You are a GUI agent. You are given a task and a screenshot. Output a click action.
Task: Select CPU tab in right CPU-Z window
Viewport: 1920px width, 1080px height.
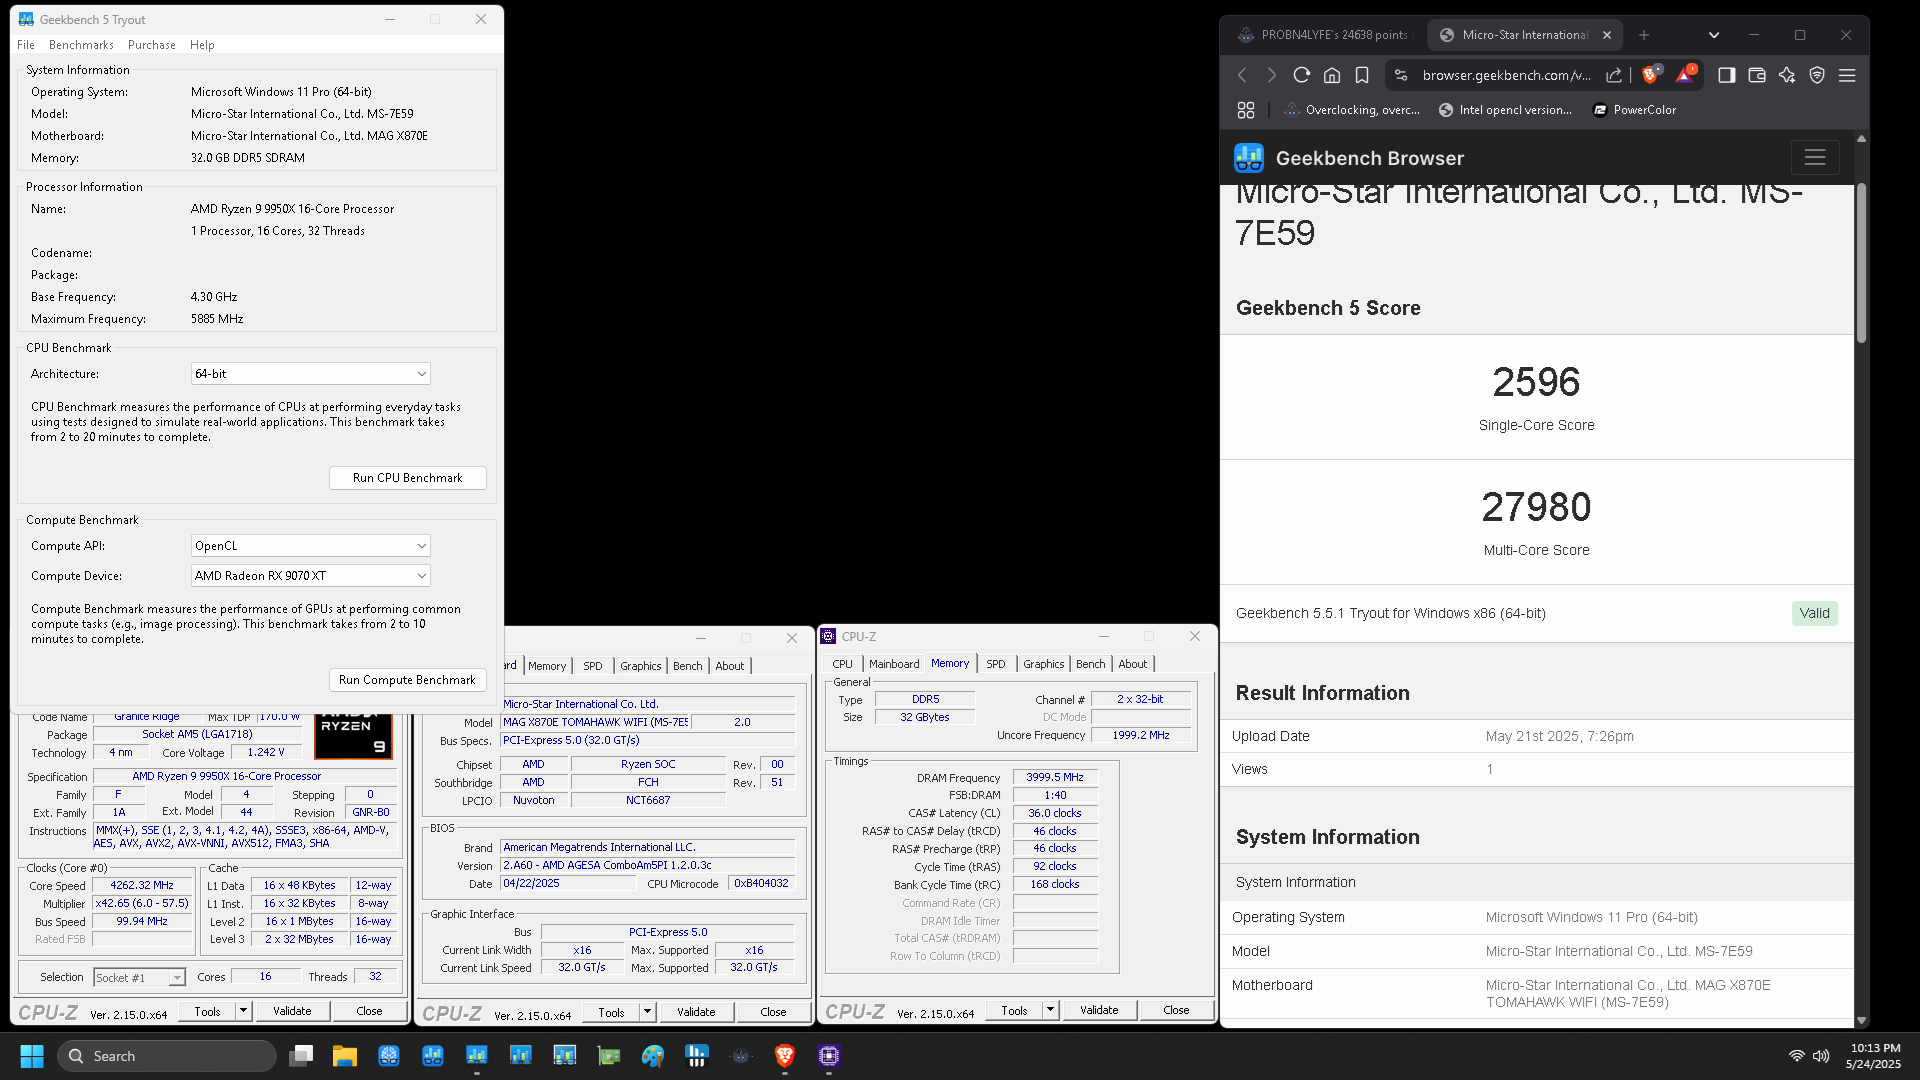click(843, 664)
